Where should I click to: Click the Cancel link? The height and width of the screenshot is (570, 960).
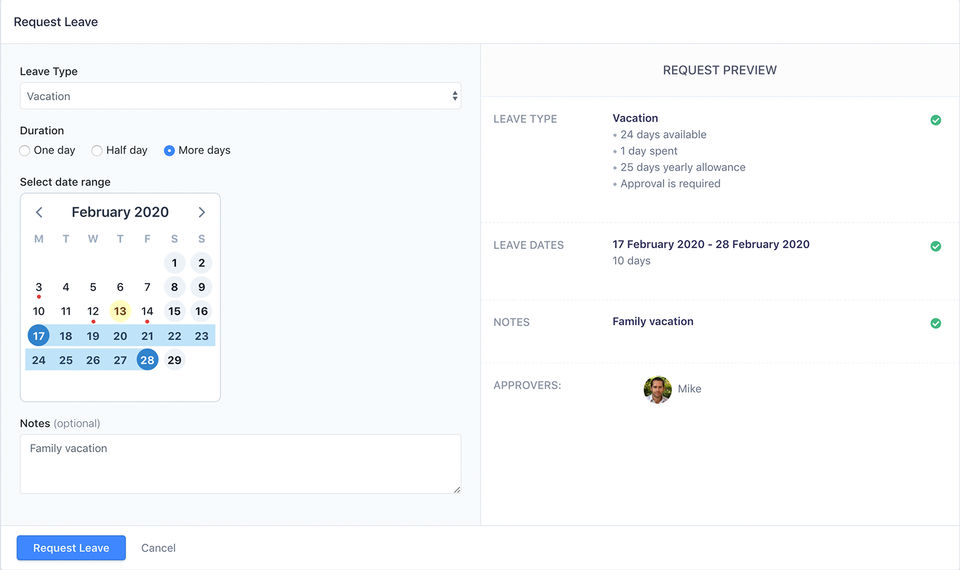(x=158, y=548)
